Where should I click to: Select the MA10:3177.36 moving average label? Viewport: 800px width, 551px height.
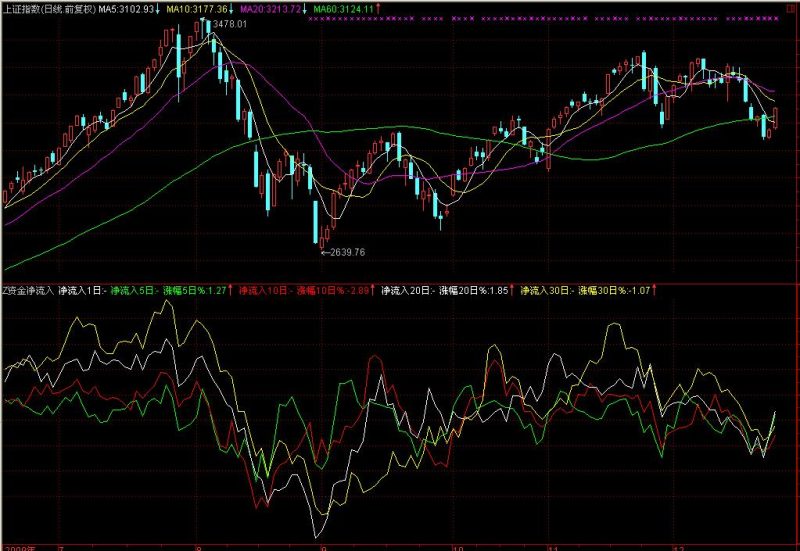click(x=197, y=9)
